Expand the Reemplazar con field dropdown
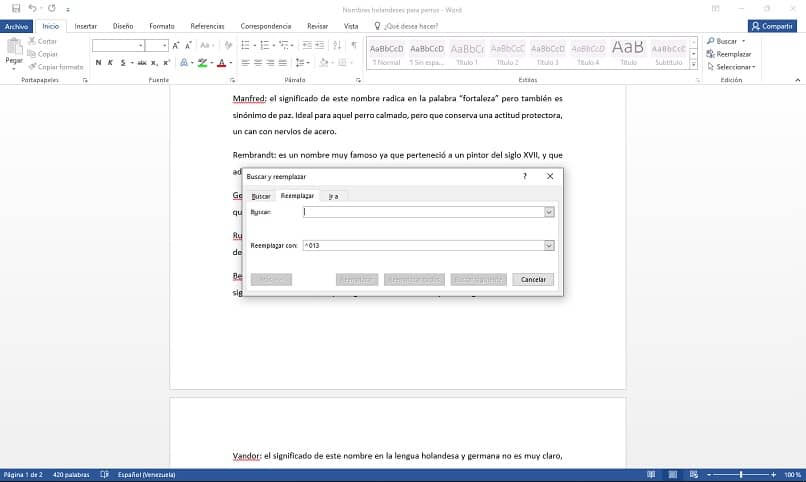This screenshot has height=482, width=806. [549, 246]
